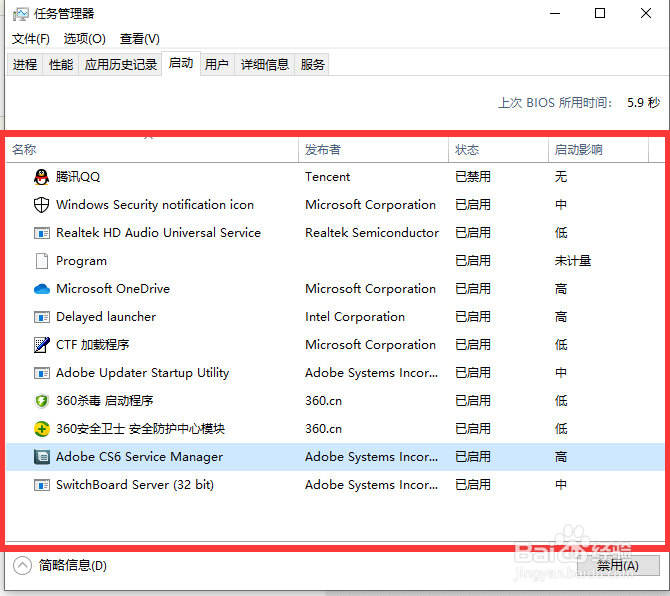Click the Tencent QQ penguin icon
This screenshot has height=596, width=670.
pyautogui.click(x=41, y=177)
